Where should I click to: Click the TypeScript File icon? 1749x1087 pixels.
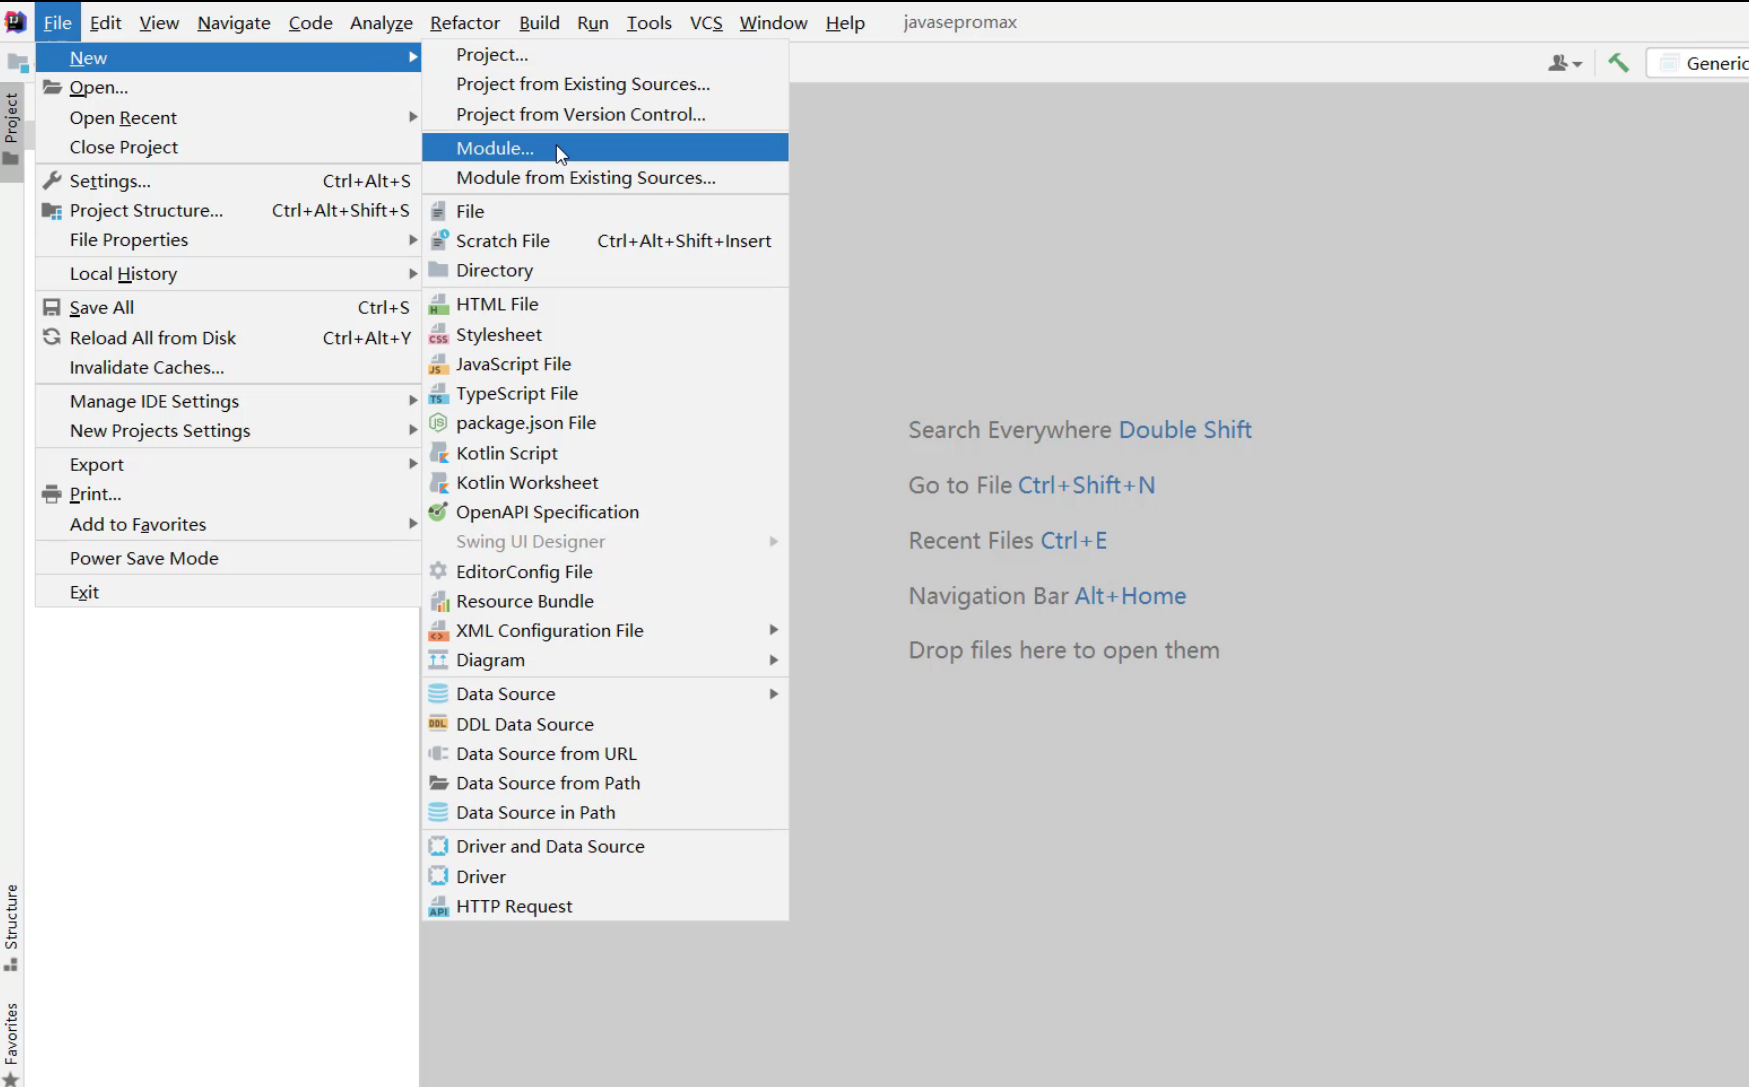438,394
